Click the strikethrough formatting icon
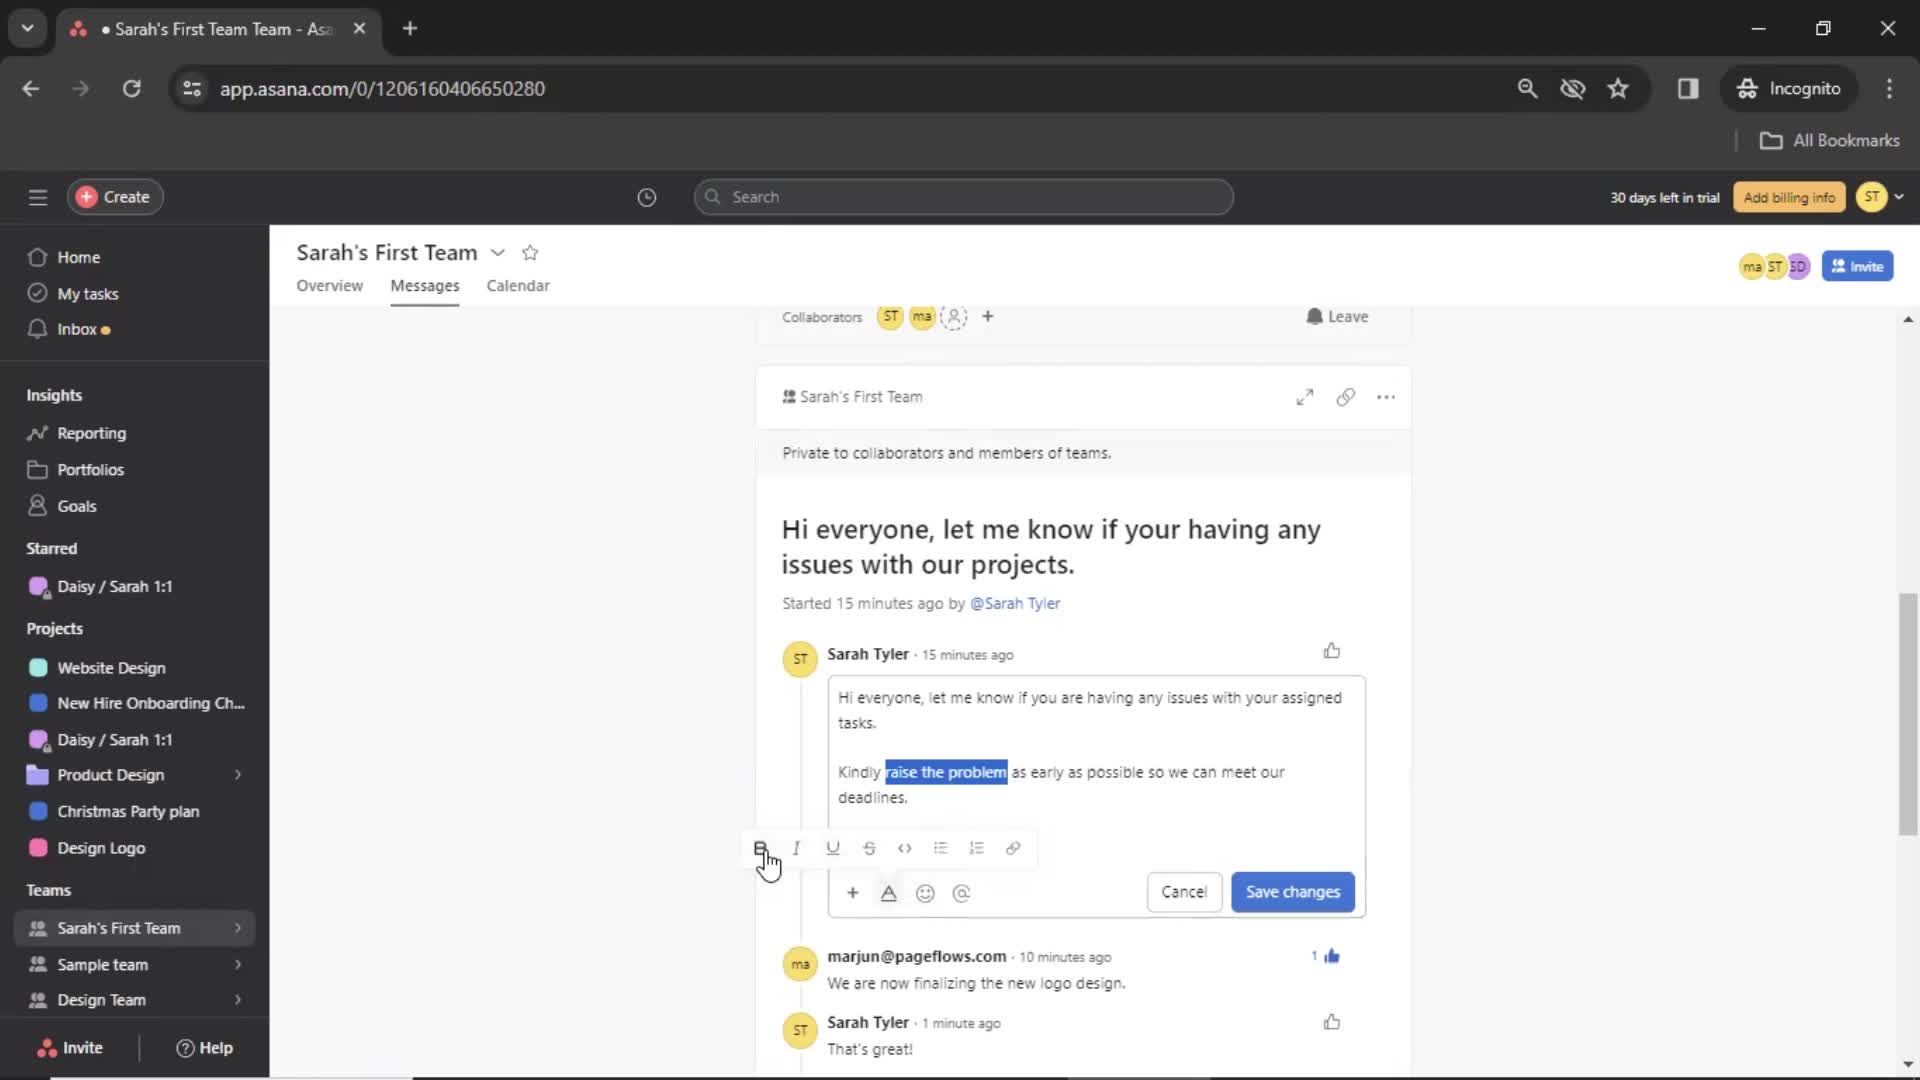The width and height of the screenshot is (1920, 1080). pyautogui.click(x=869, y=848)
